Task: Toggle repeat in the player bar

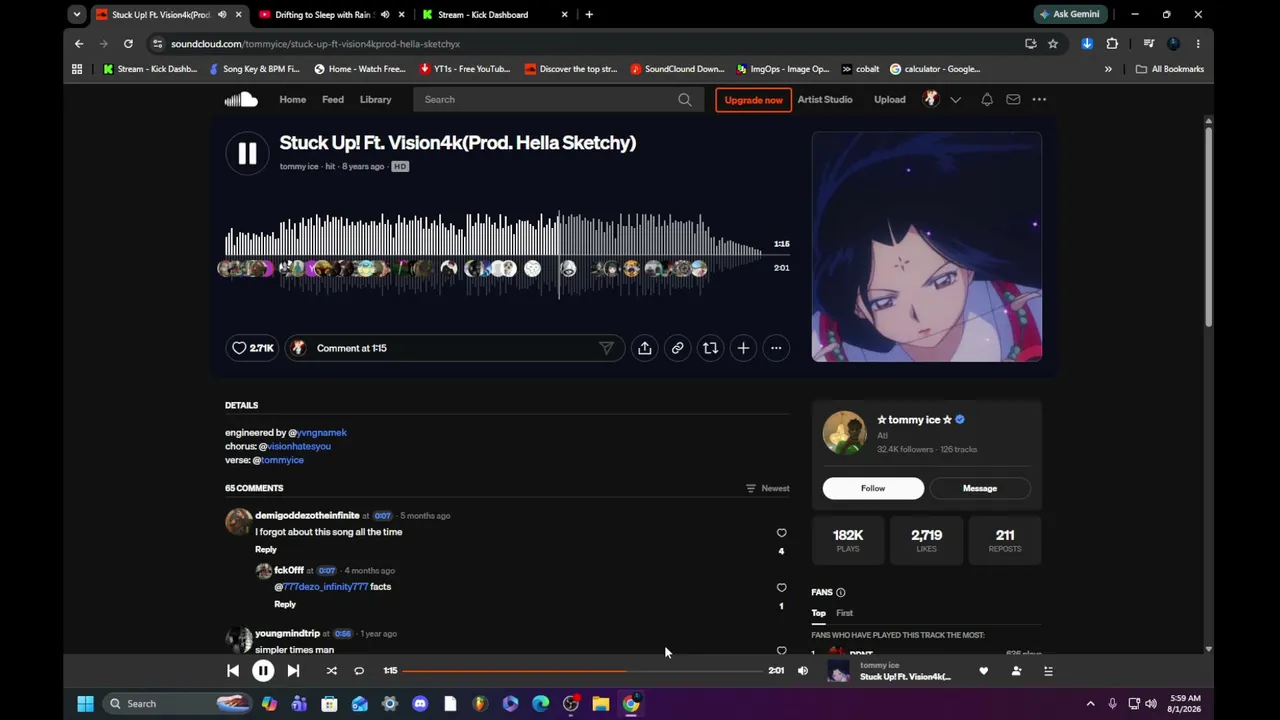Action: (359, 671)
